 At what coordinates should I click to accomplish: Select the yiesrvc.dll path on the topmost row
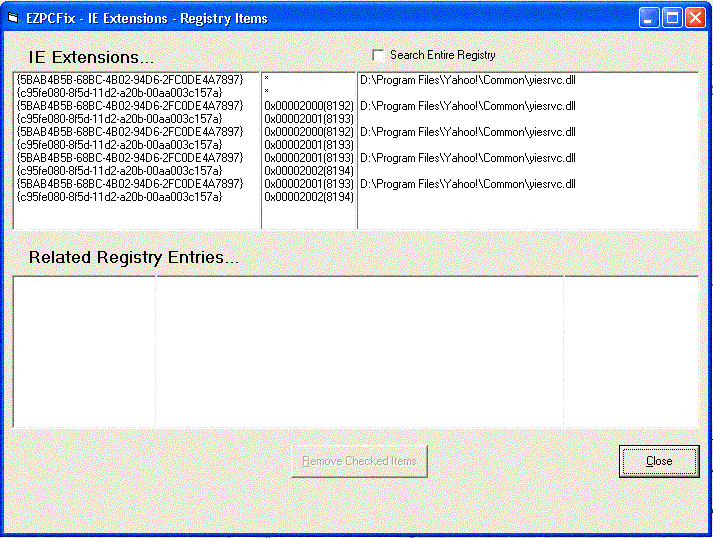(x=468, y=80)
